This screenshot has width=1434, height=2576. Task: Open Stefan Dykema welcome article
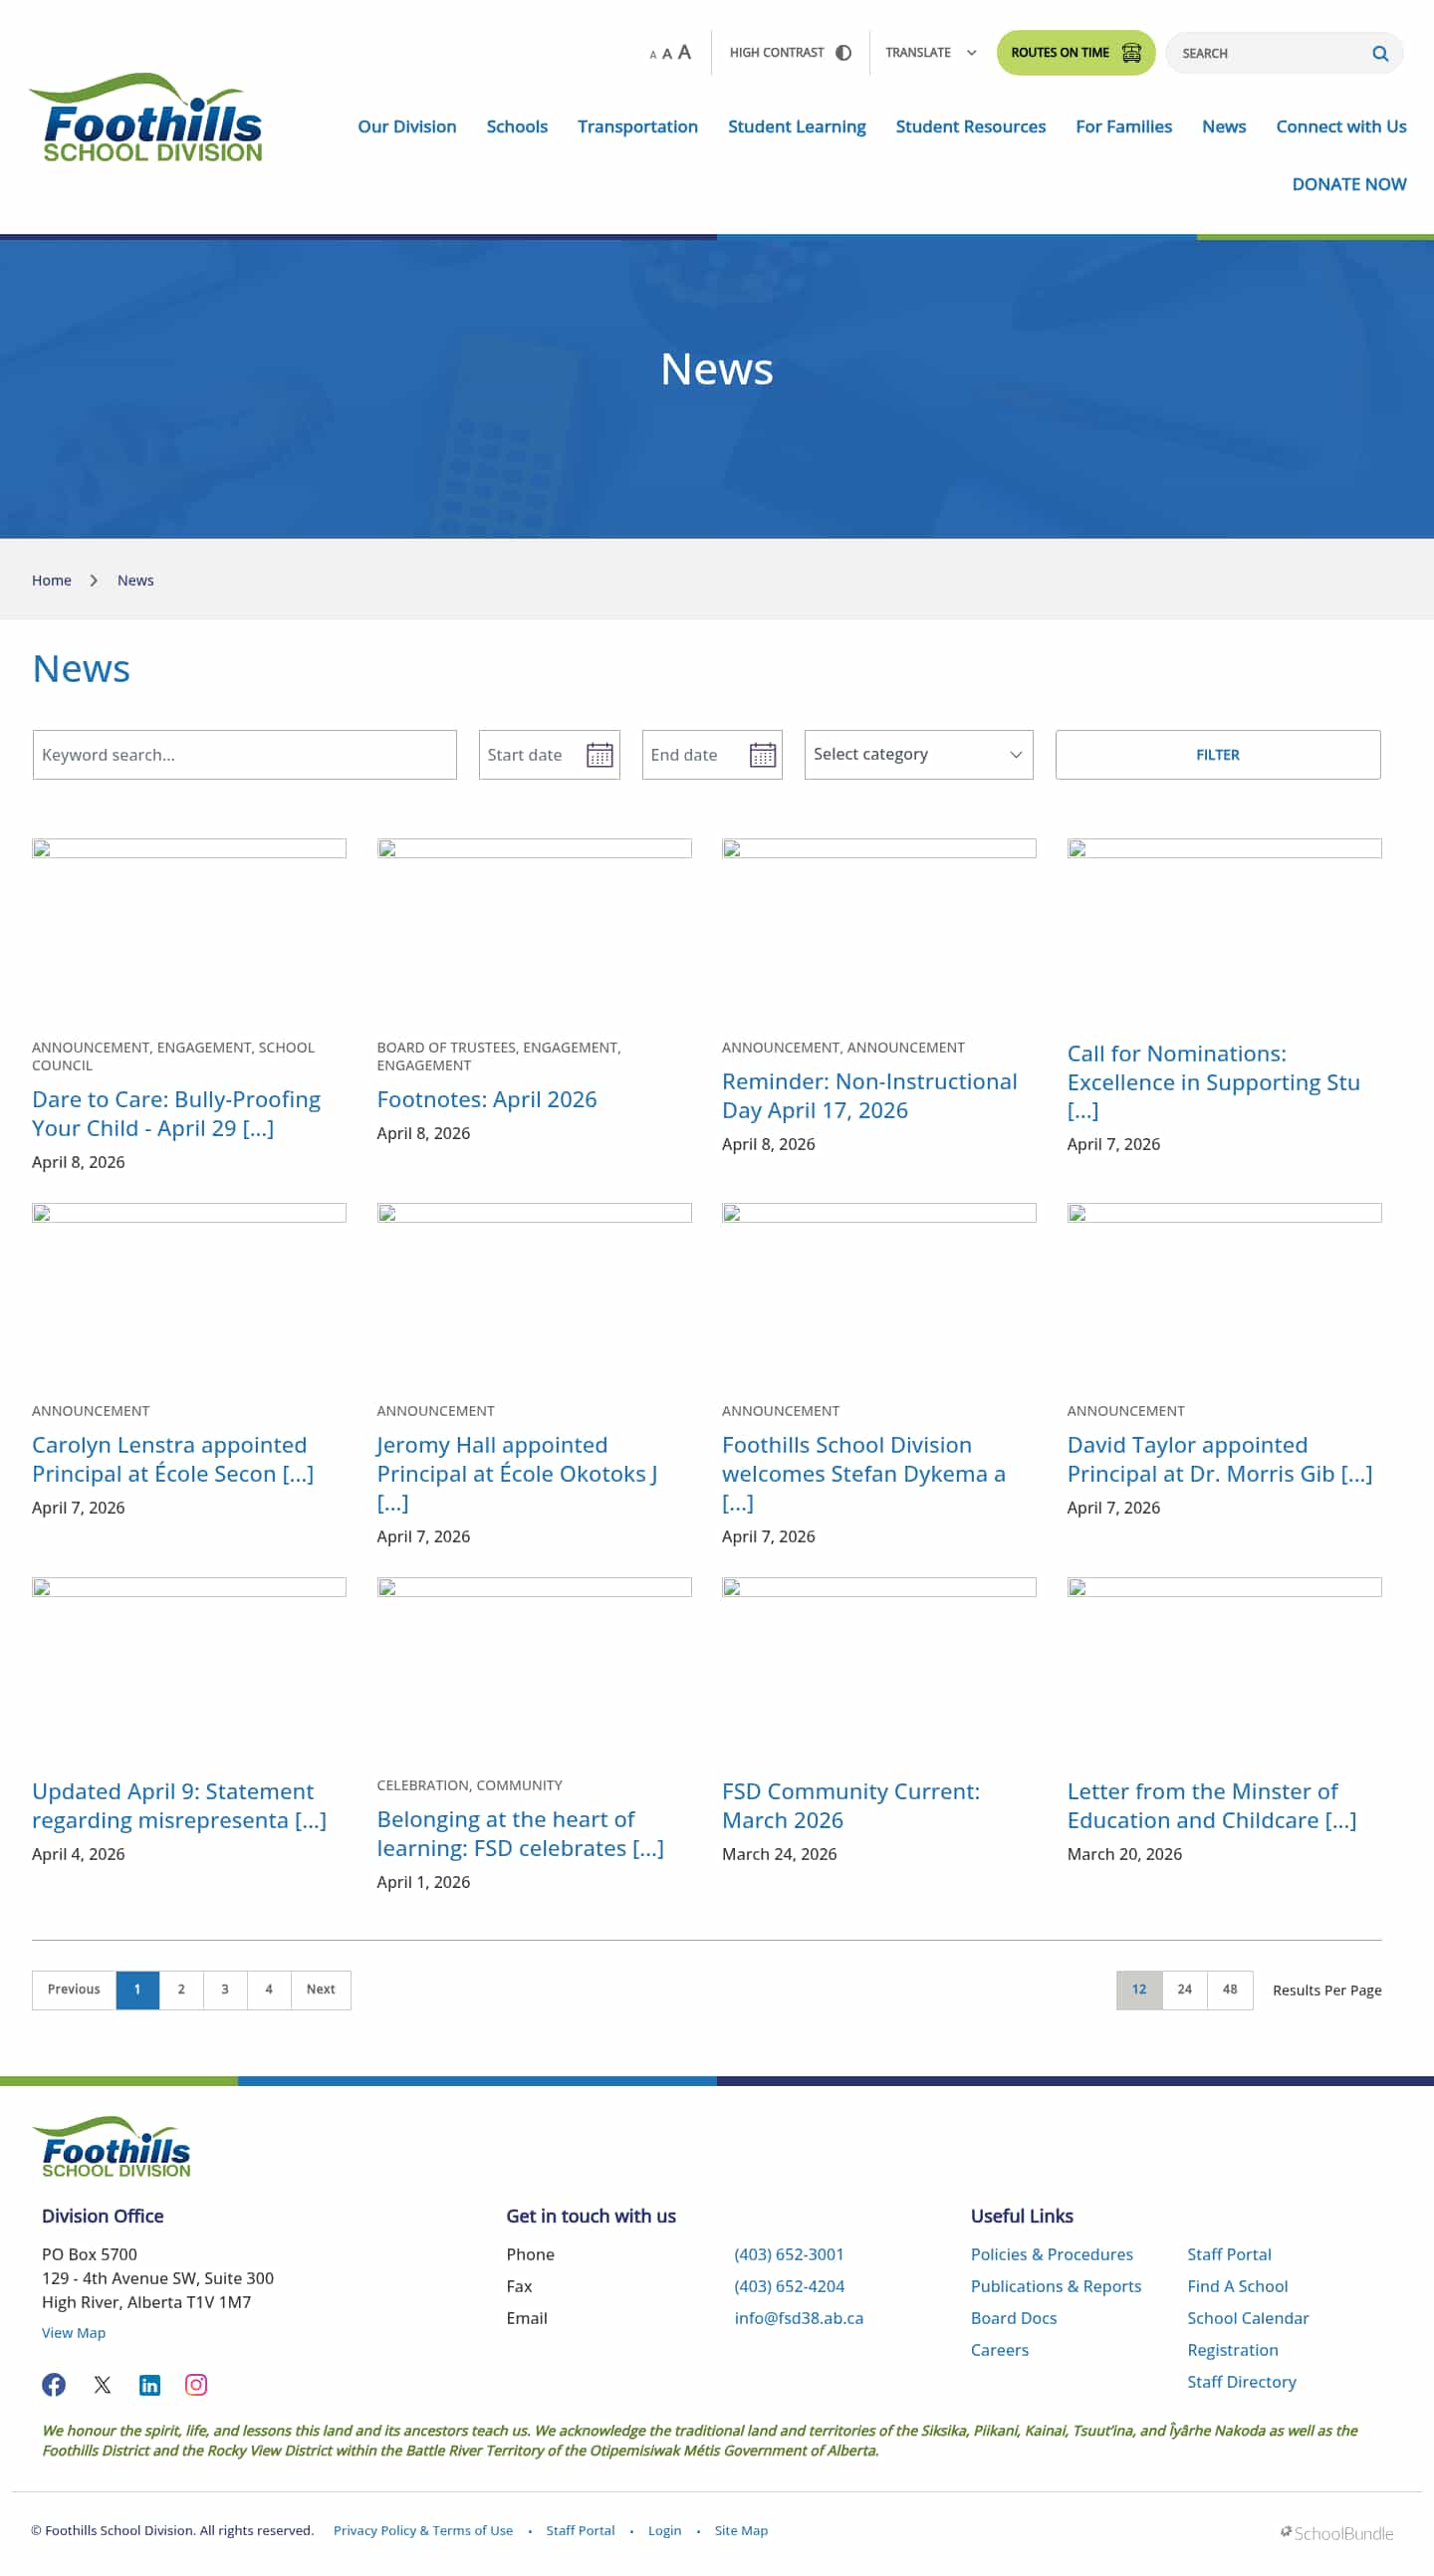[x=863, y=1473]
